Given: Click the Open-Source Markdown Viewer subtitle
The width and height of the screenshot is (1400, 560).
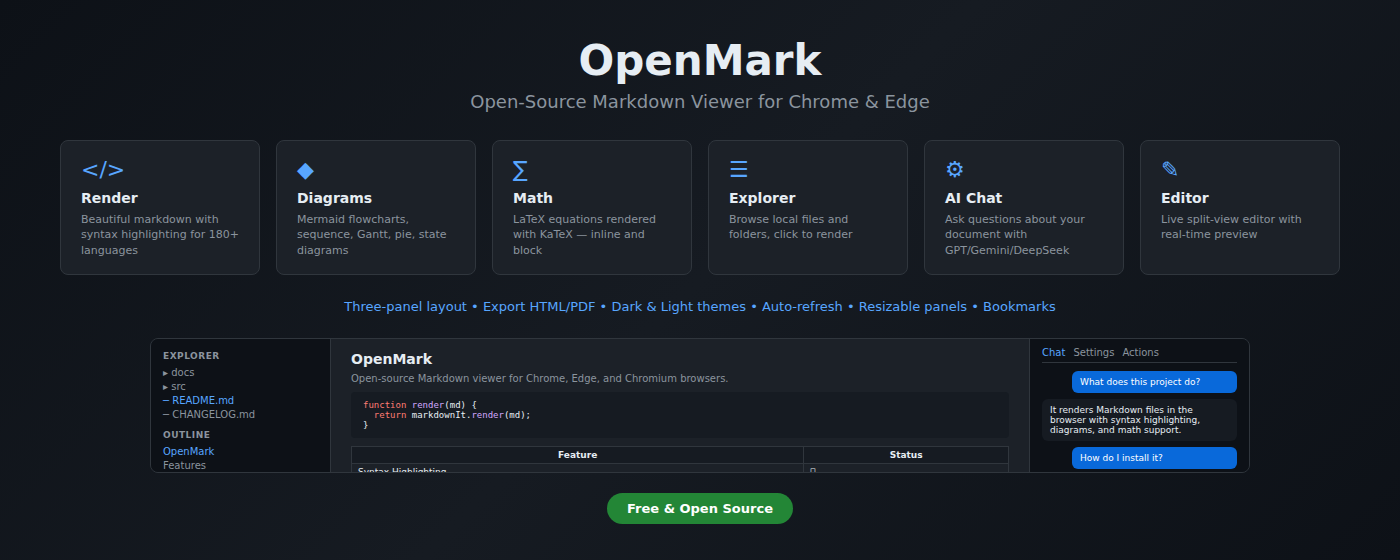Looking at the screenshot, I should tap(700, 102).
